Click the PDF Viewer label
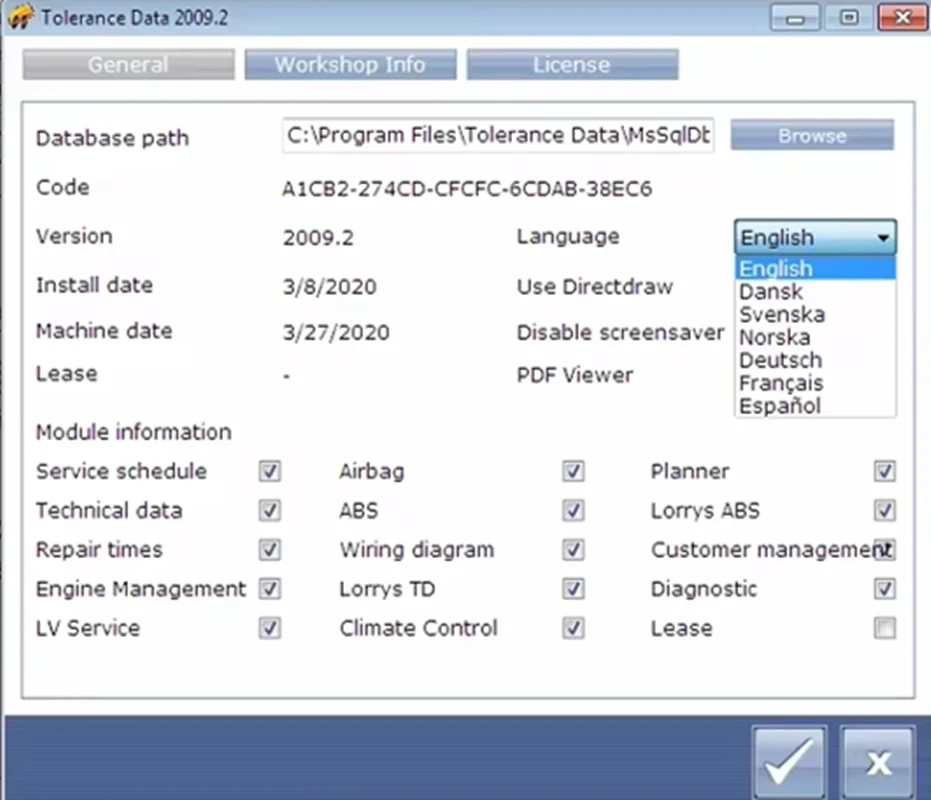Viewport: 931px width, 800px height. [x=575, y=375]
